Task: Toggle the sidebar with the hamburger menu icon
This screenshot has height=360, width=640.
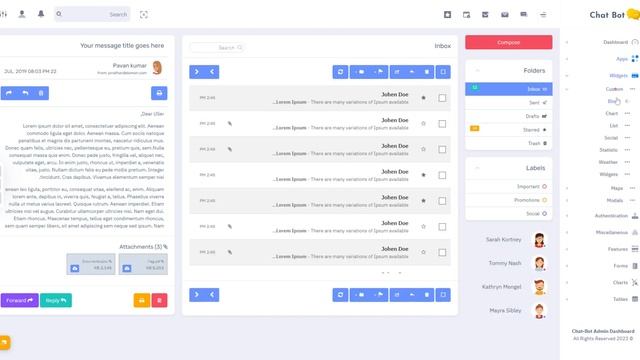Action: pos(543,15)
